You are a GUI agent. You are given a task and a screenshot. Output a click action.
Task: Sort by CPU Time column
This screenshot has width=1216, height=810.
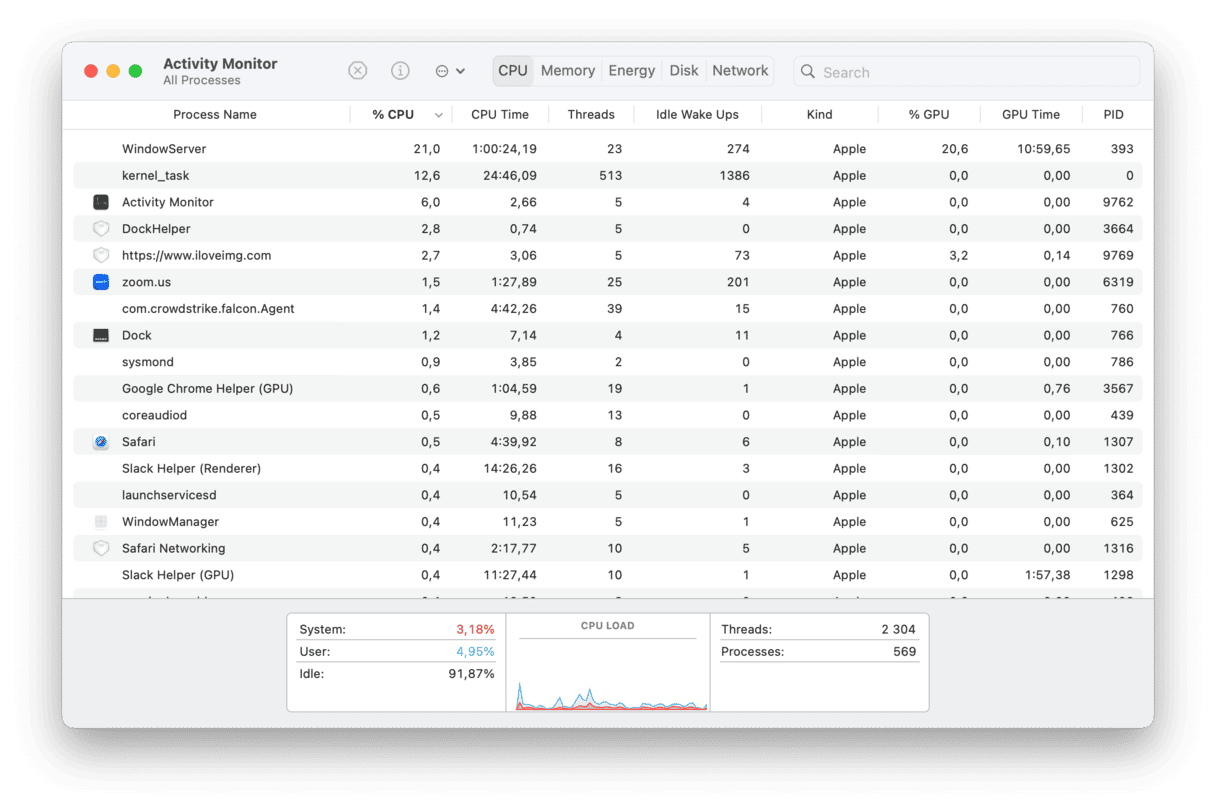(x=500, y=115)
